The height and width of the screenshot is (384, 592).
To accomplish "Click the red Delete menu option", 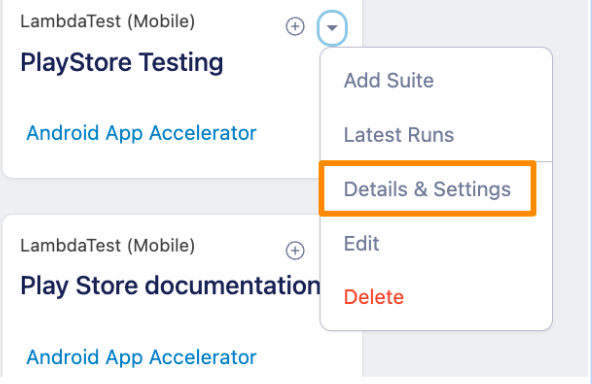I will pyautogui.click(x=374, y=297).
